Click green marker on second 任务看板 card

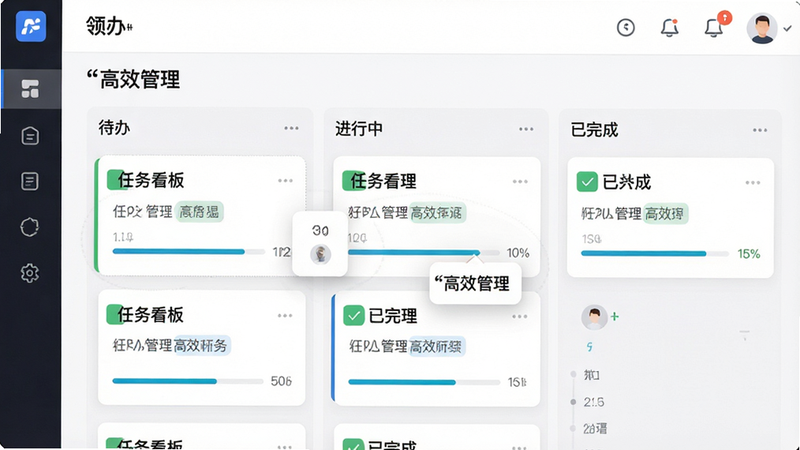click(x=113, y=314)
